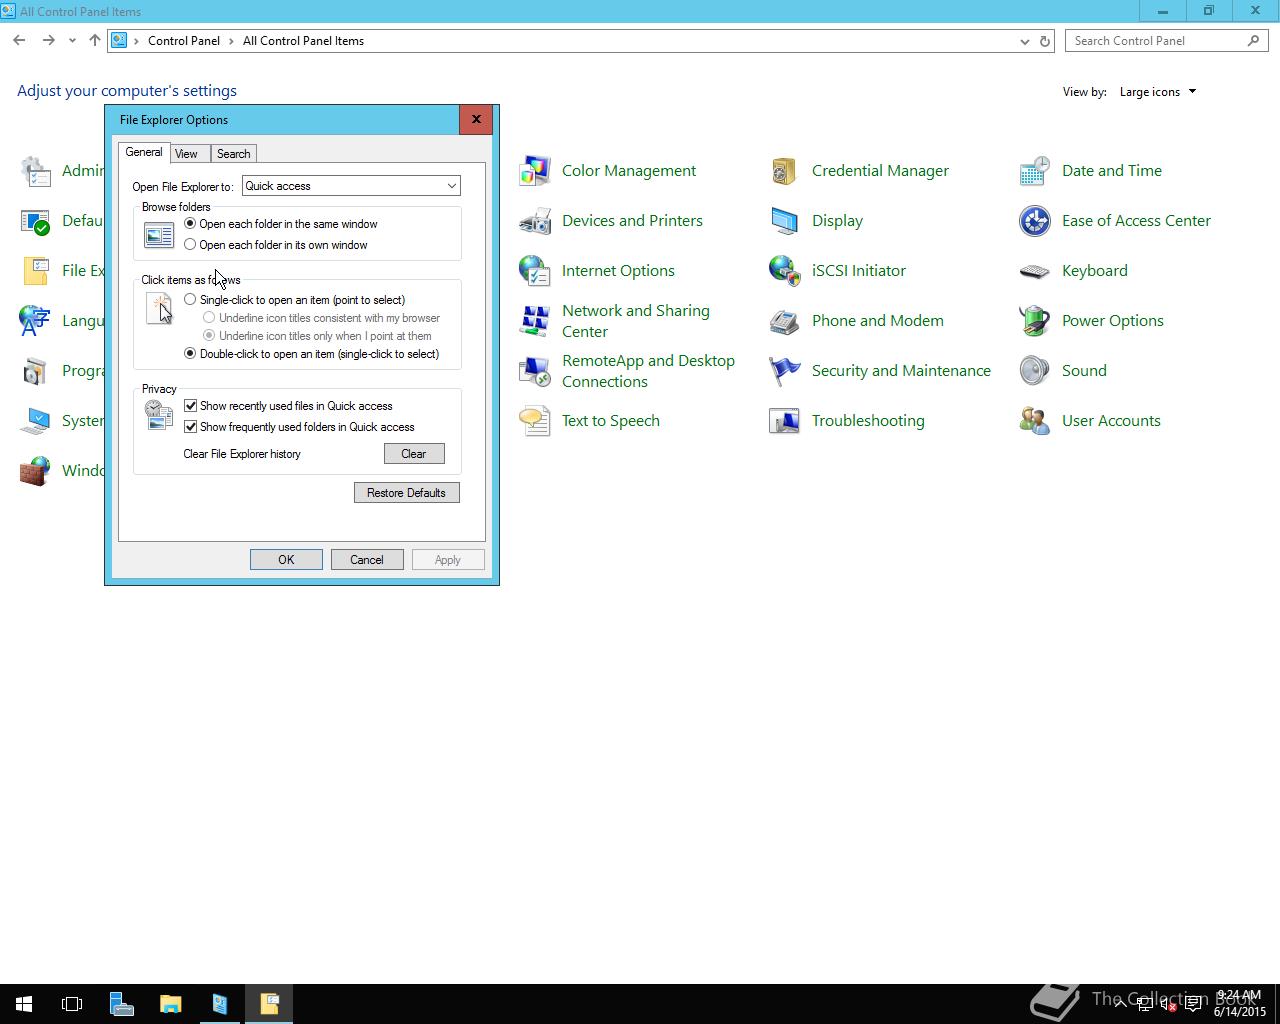
Task: Open the Sound speaker icon
Action: pos(1035,371)
